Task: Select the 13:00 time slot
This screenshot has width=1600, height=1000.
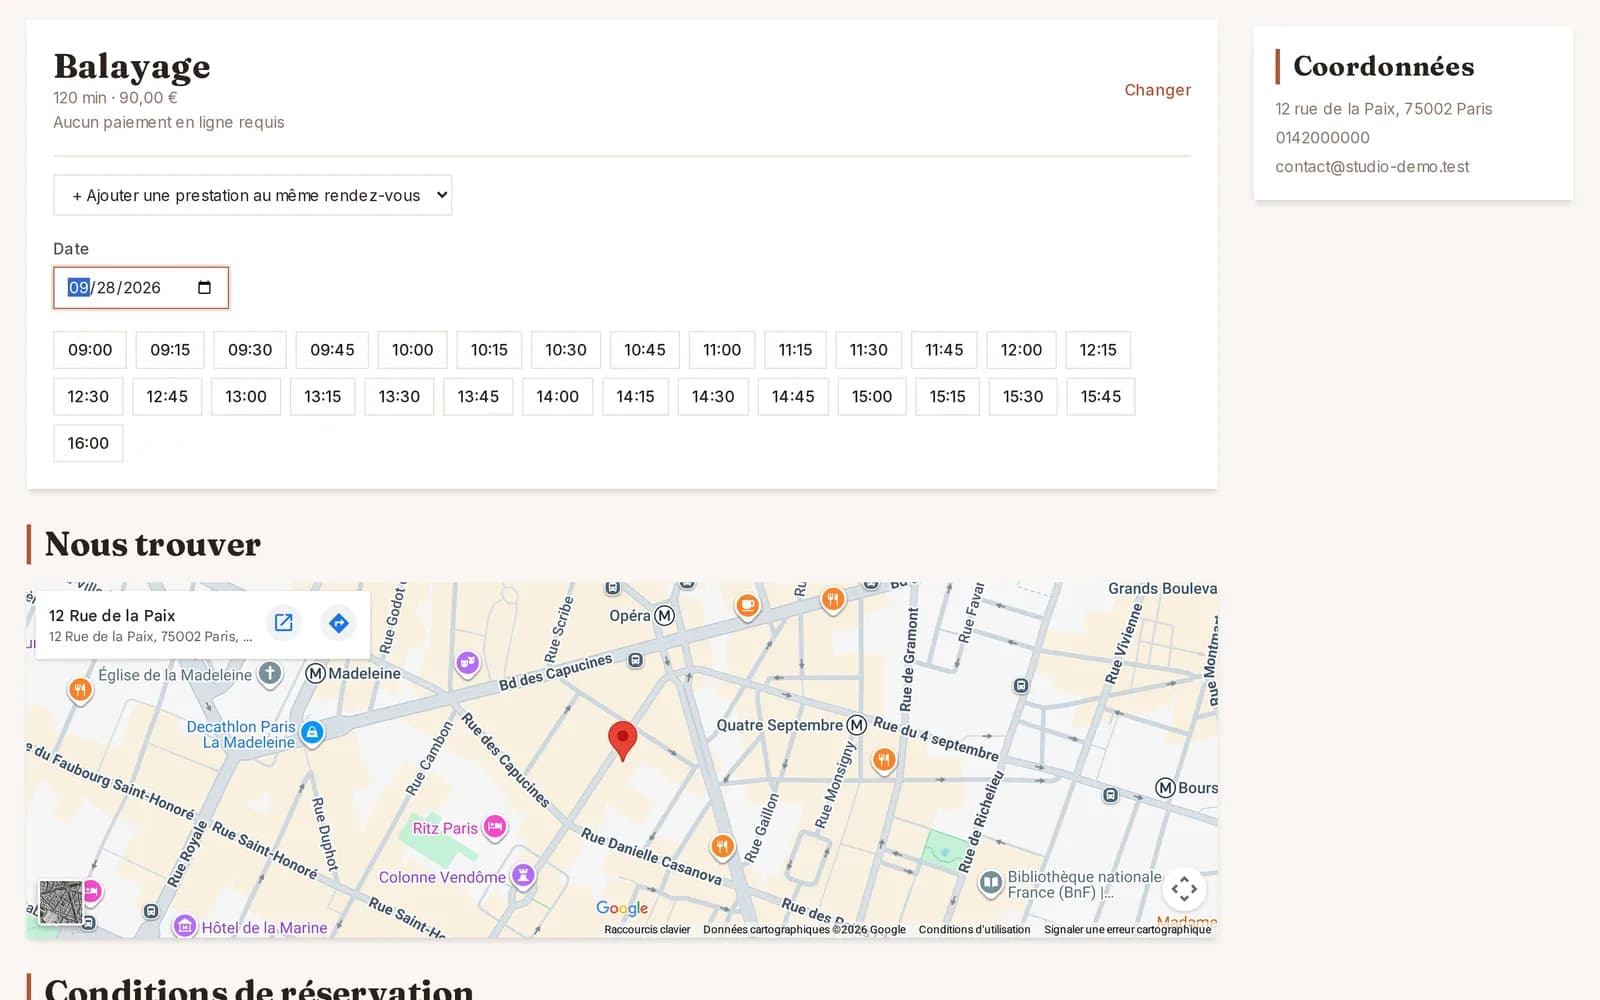Action: [246, 397]
